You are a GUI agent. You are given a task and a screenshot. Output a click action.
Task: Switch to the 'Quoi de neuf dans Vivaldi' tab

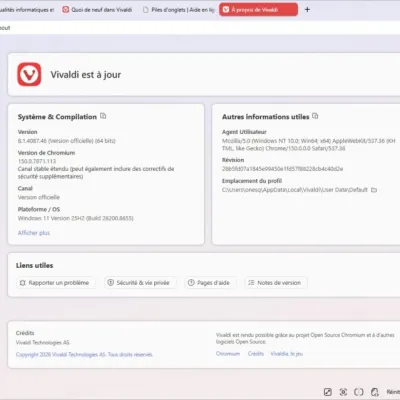97,10
